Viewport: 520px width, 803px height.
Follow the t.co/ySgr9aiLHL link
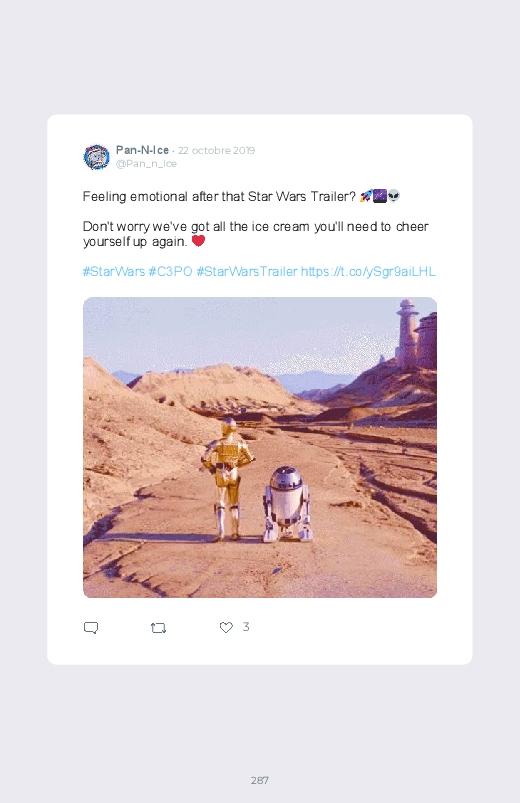[x=368, y=271]
